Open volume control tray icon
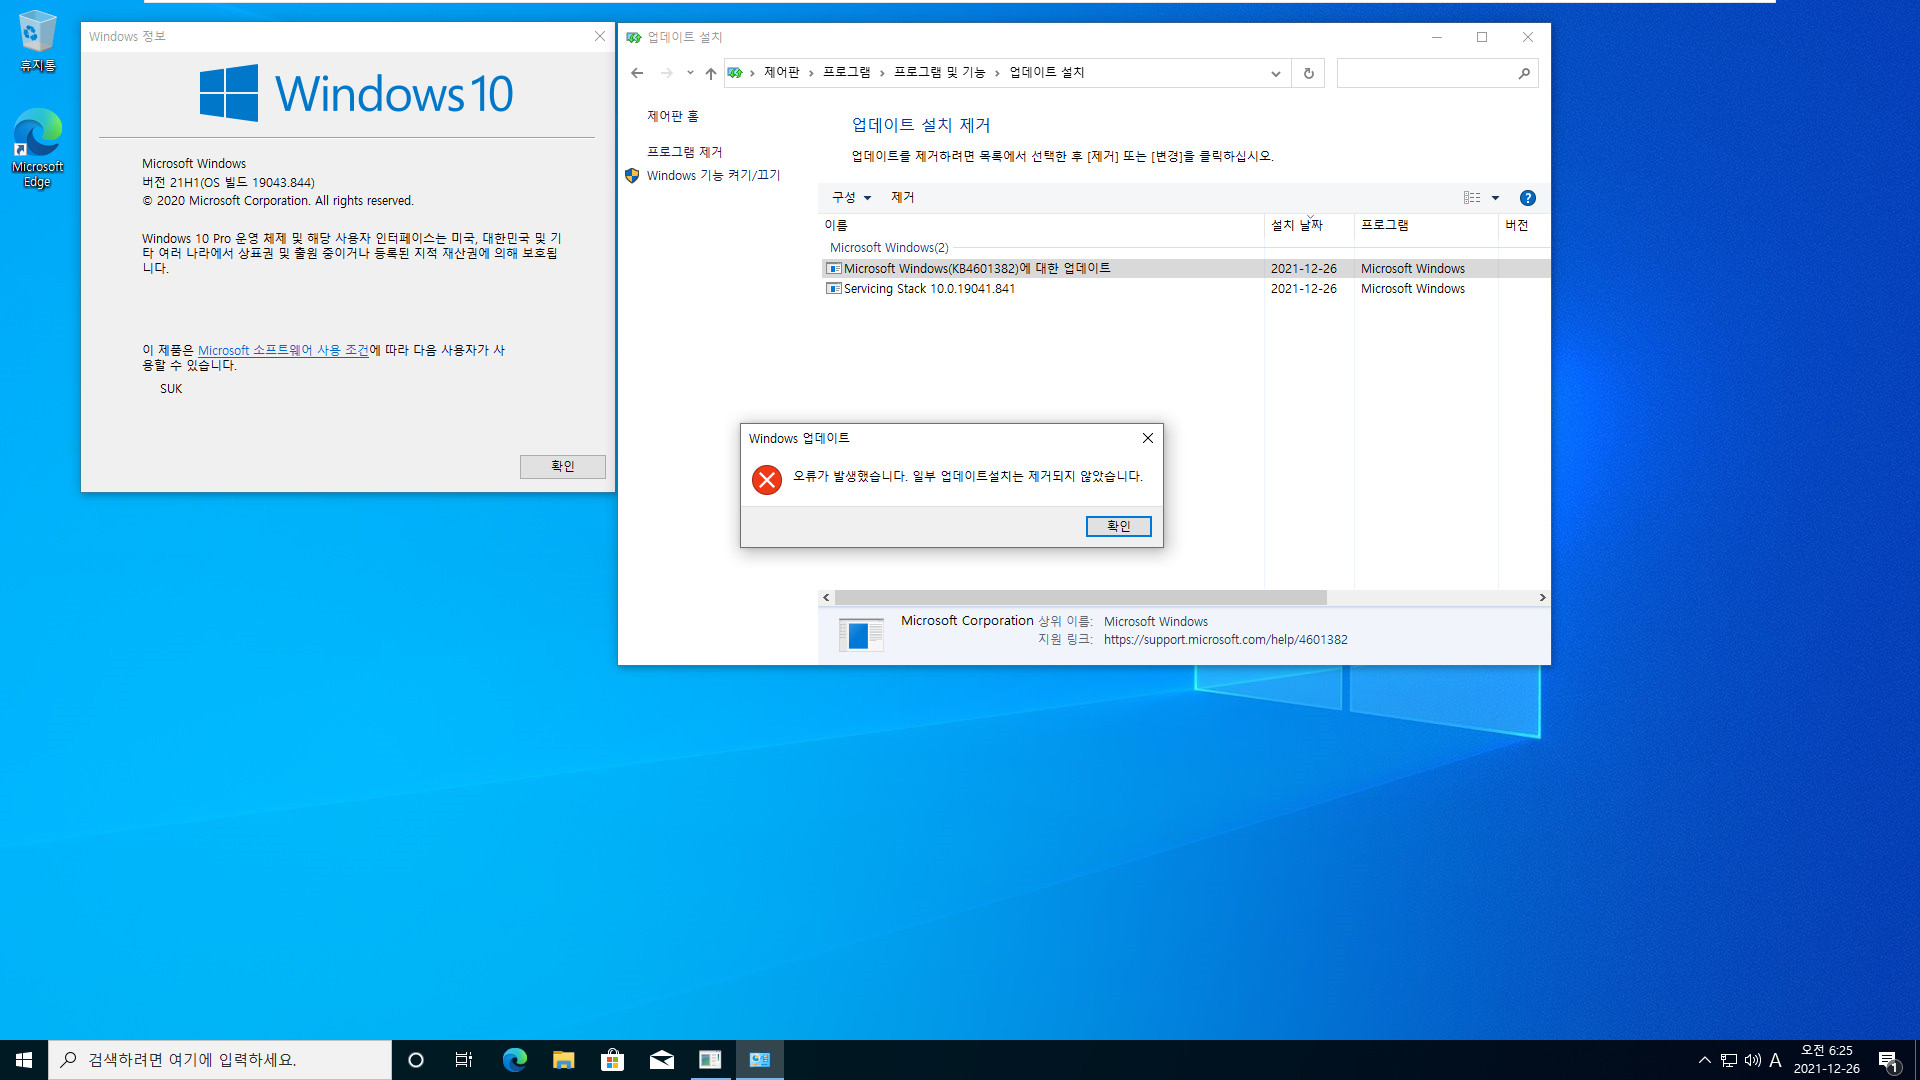 tap(1752, 1060)
